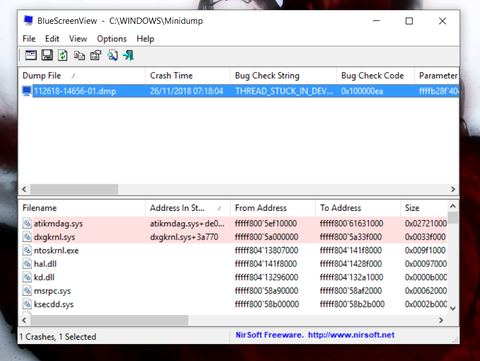Open the View menu
Image resolution: width=480 pixels, height=361 pixels.
(x=78, y=39)
